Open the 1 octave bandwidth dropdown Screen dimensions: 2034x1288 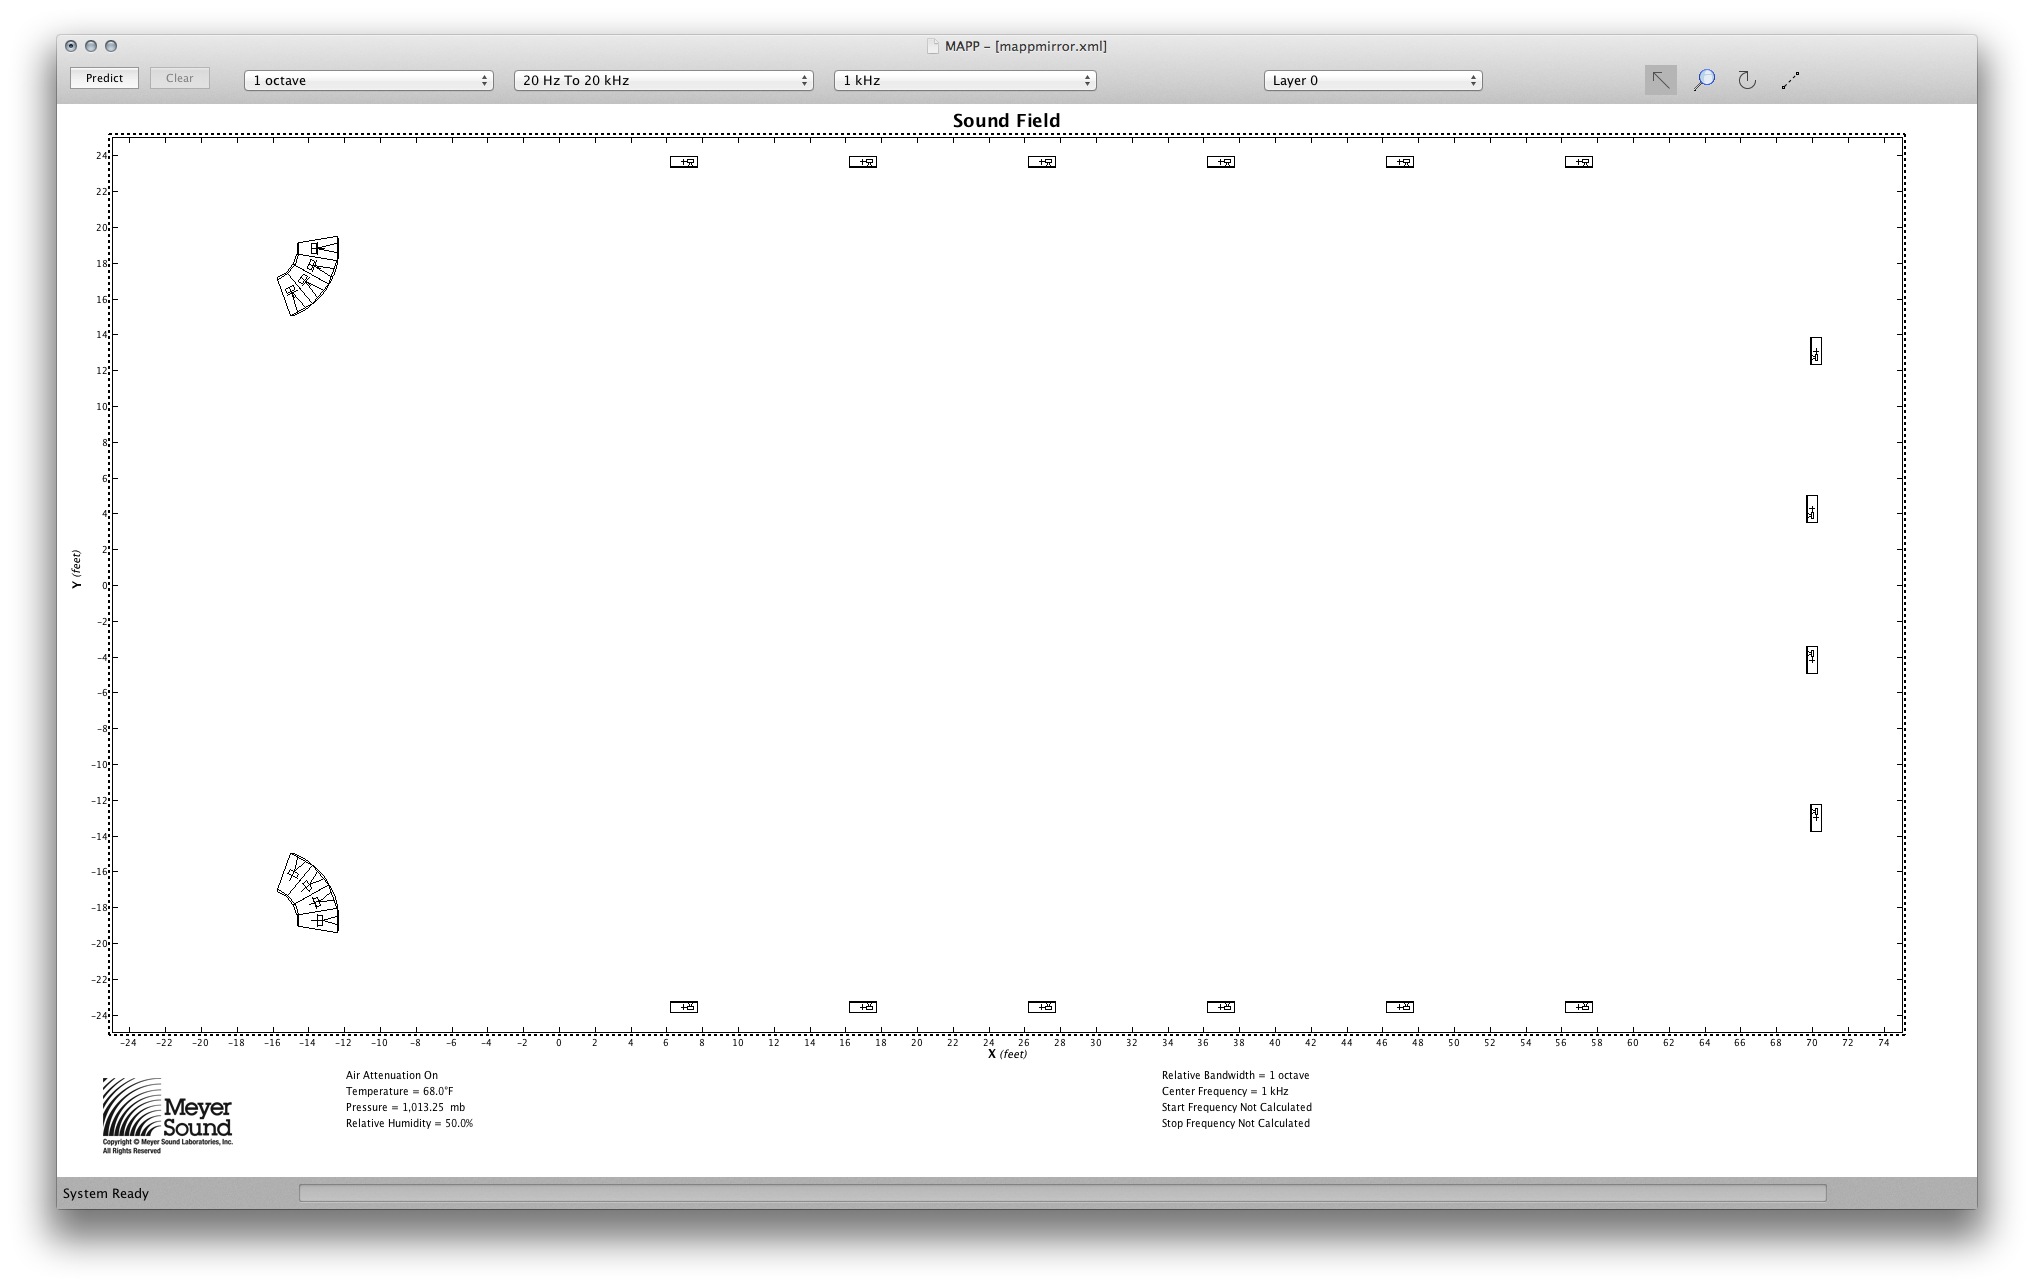tap(369, 80)
